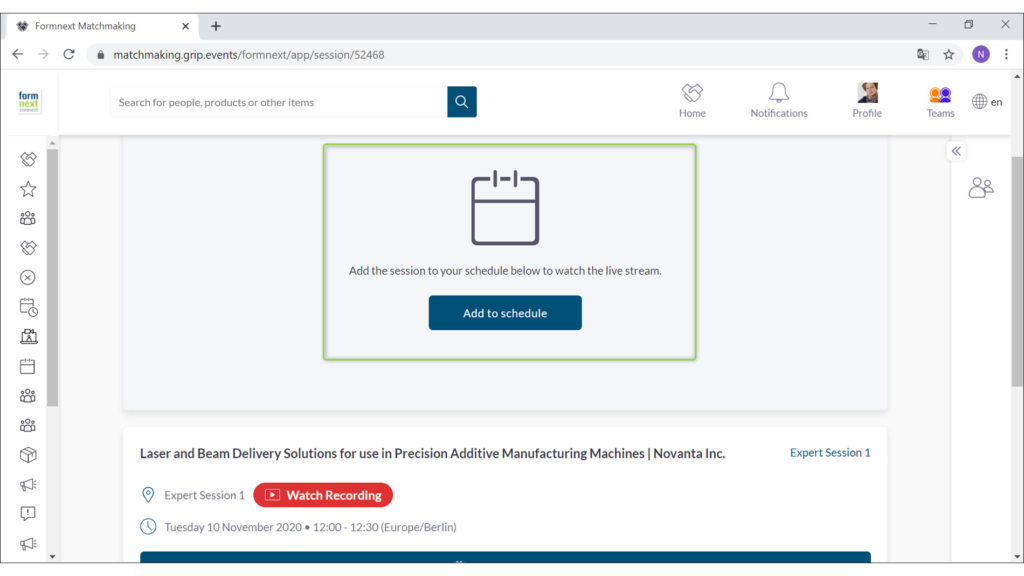Click the speech bubble exclamation sidebar icon
Screen dimensions: 1024x576
(28, 514)
